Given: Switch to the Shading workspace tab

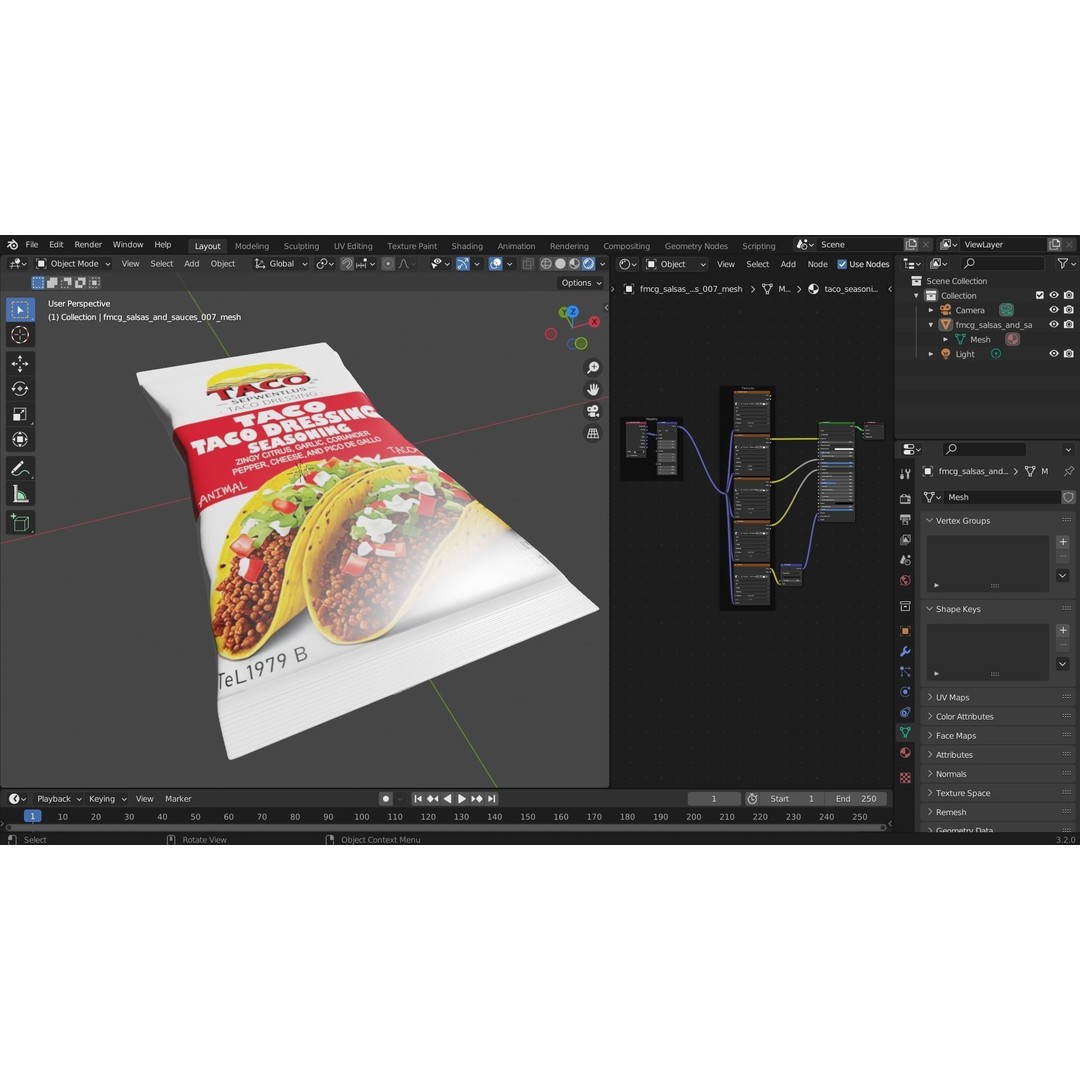Looking at the screenshot, I should tap(467, 246).
